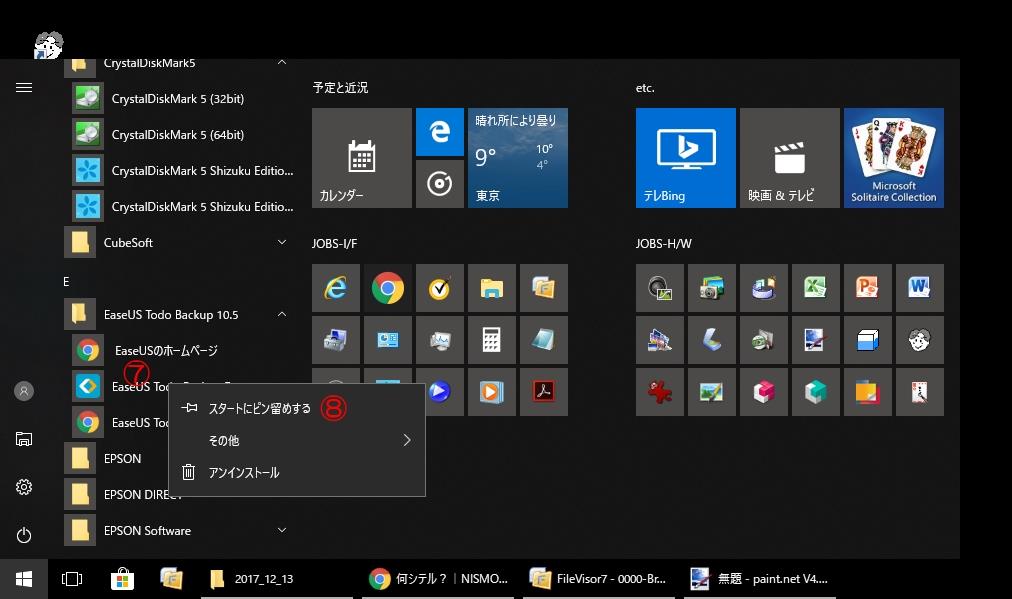Open File Explorer from Start sidebar
The width and height of the screenshot is (1012, 599).
pyautogui.click(x=24, y=439)
